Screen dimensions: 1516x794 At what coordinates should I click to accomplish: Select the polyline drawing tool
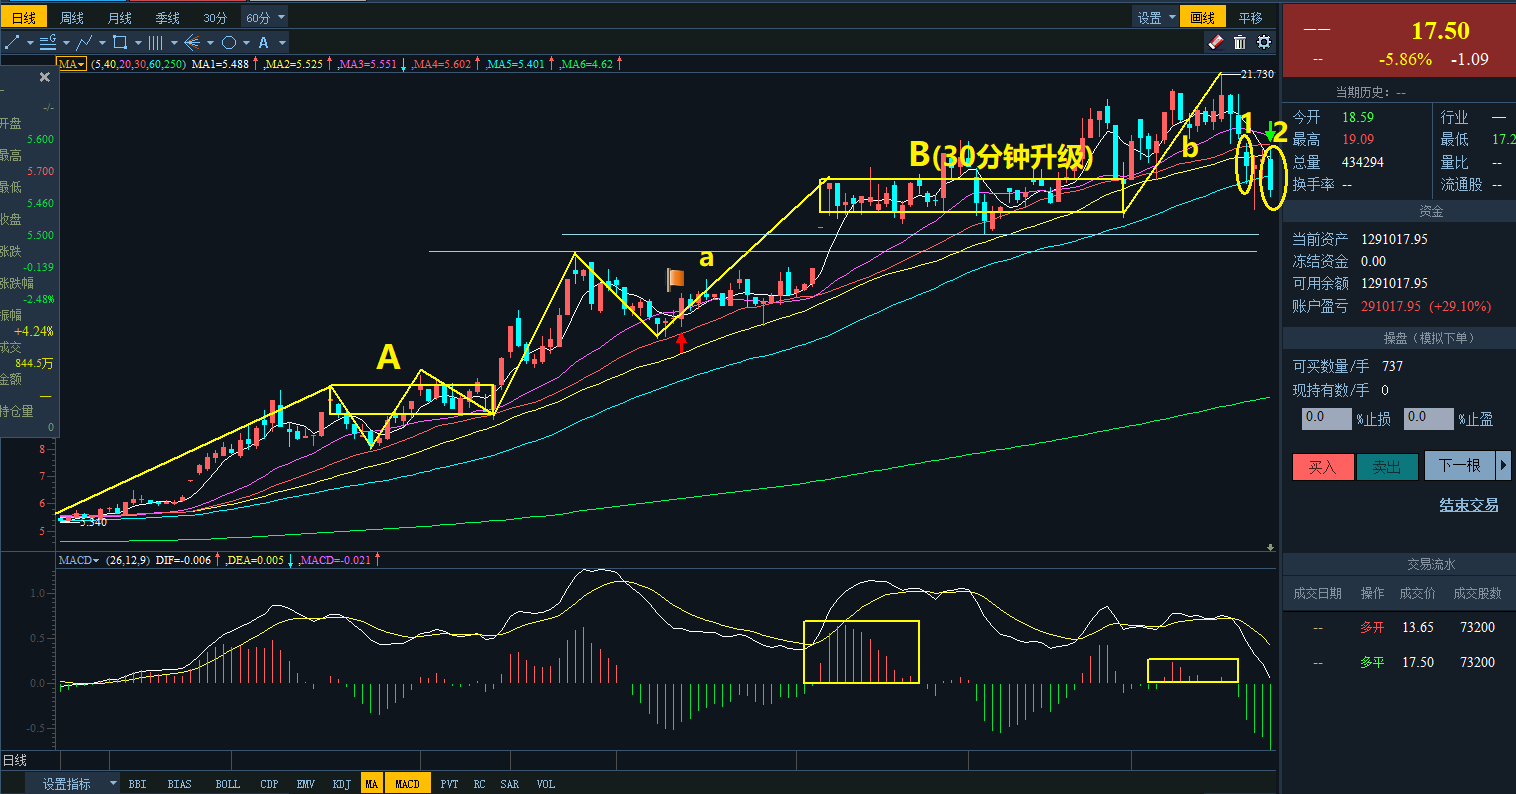coord(84,42)
